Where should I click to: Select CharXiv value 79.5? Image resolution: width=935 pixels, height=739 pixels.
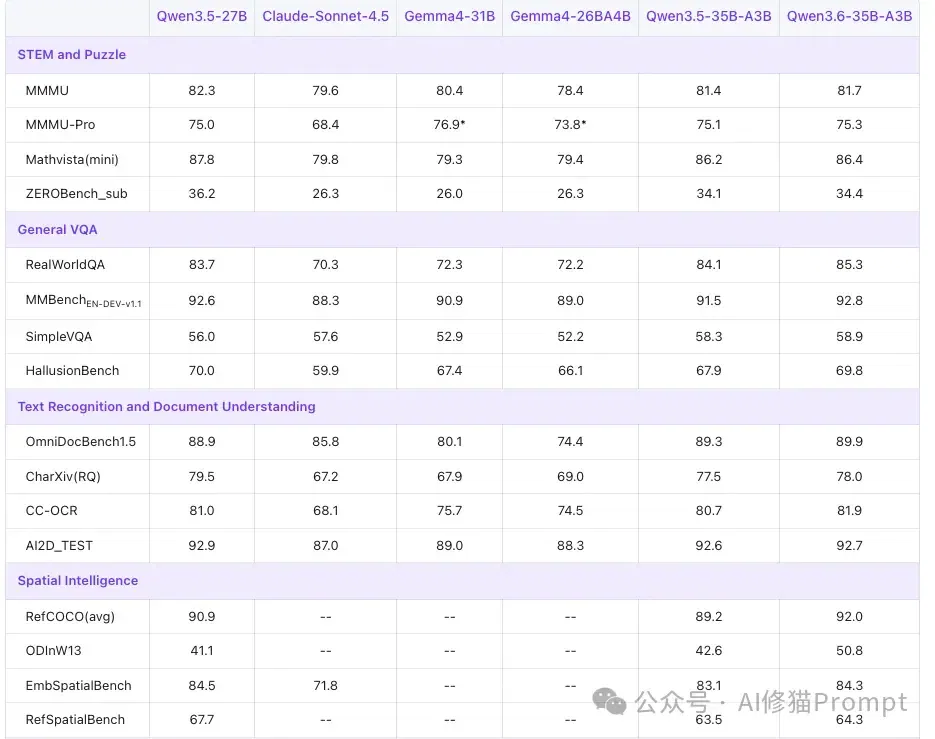point(202,477)
